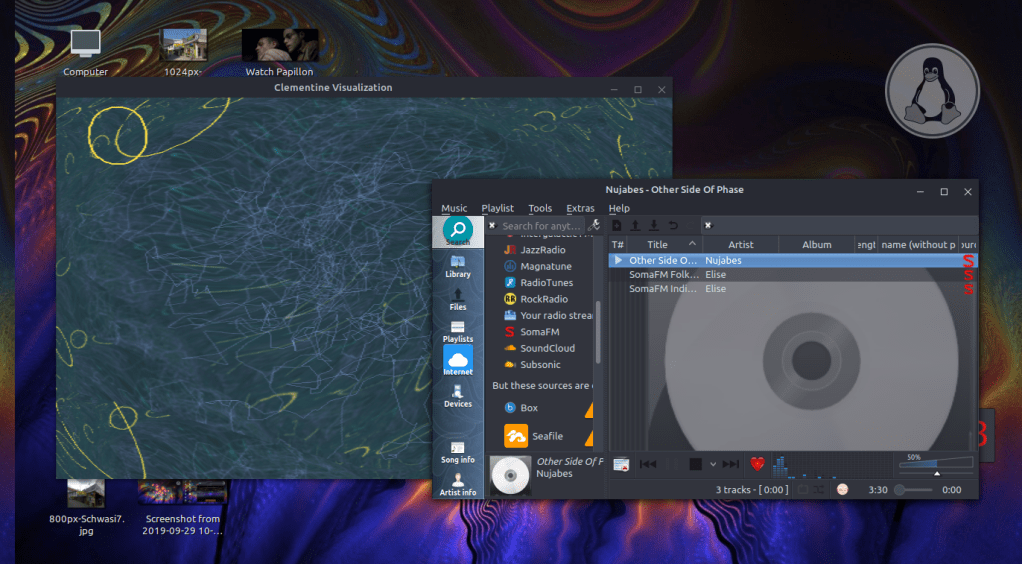Image resolution: width=1022 pixels, height=564 pixels.
Task: Open the Files sidebar tab
Action: coord(457,299)
